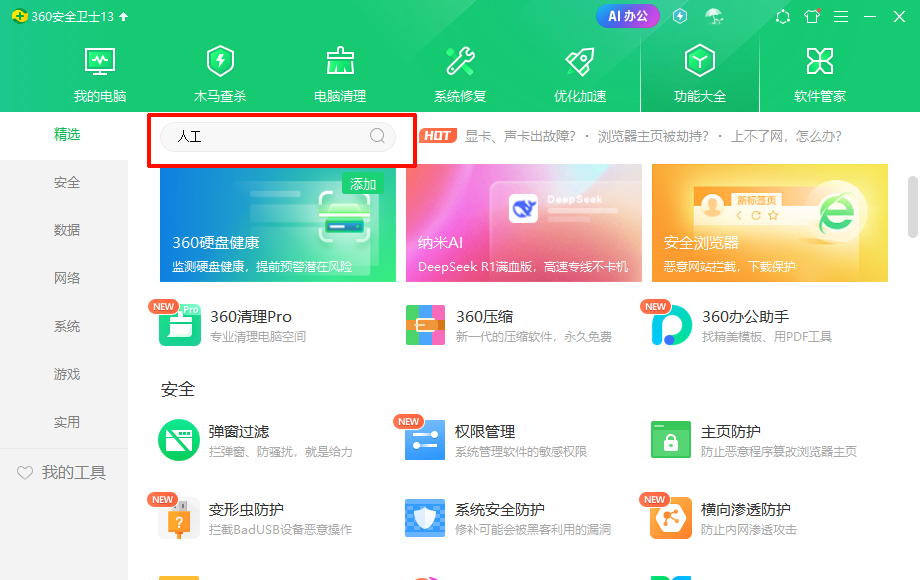Click the umbrella icon in title bar
This screenshot has width=920, height=580.
coord(713,16)
